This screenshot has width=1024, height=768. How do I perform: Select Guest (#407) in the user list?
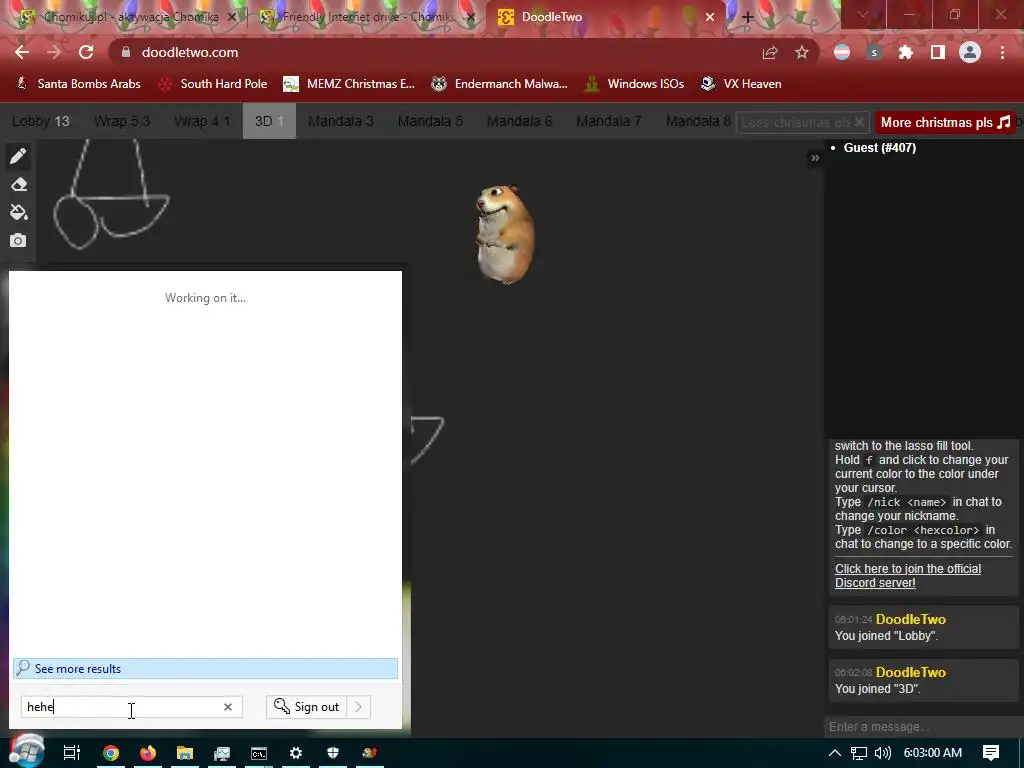tap(879, 148)
